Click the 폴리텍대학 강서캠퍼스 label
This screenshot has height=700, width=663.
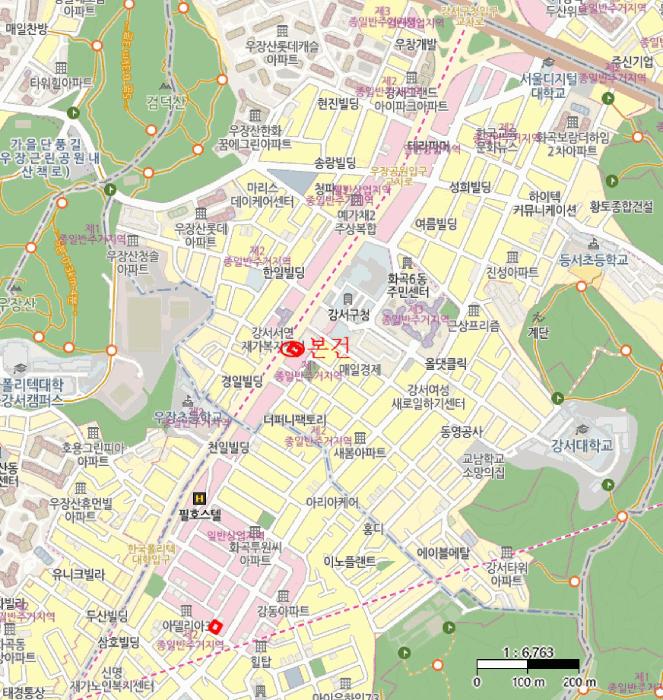pyautogui.click(x=32, y=392)
